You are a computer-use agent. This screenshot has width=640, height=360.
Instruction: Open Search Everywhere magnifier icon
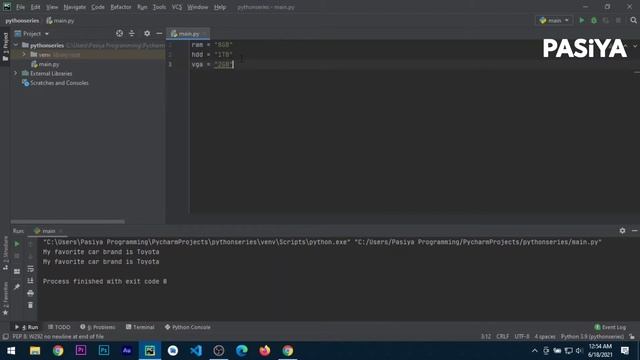(633, 20)
